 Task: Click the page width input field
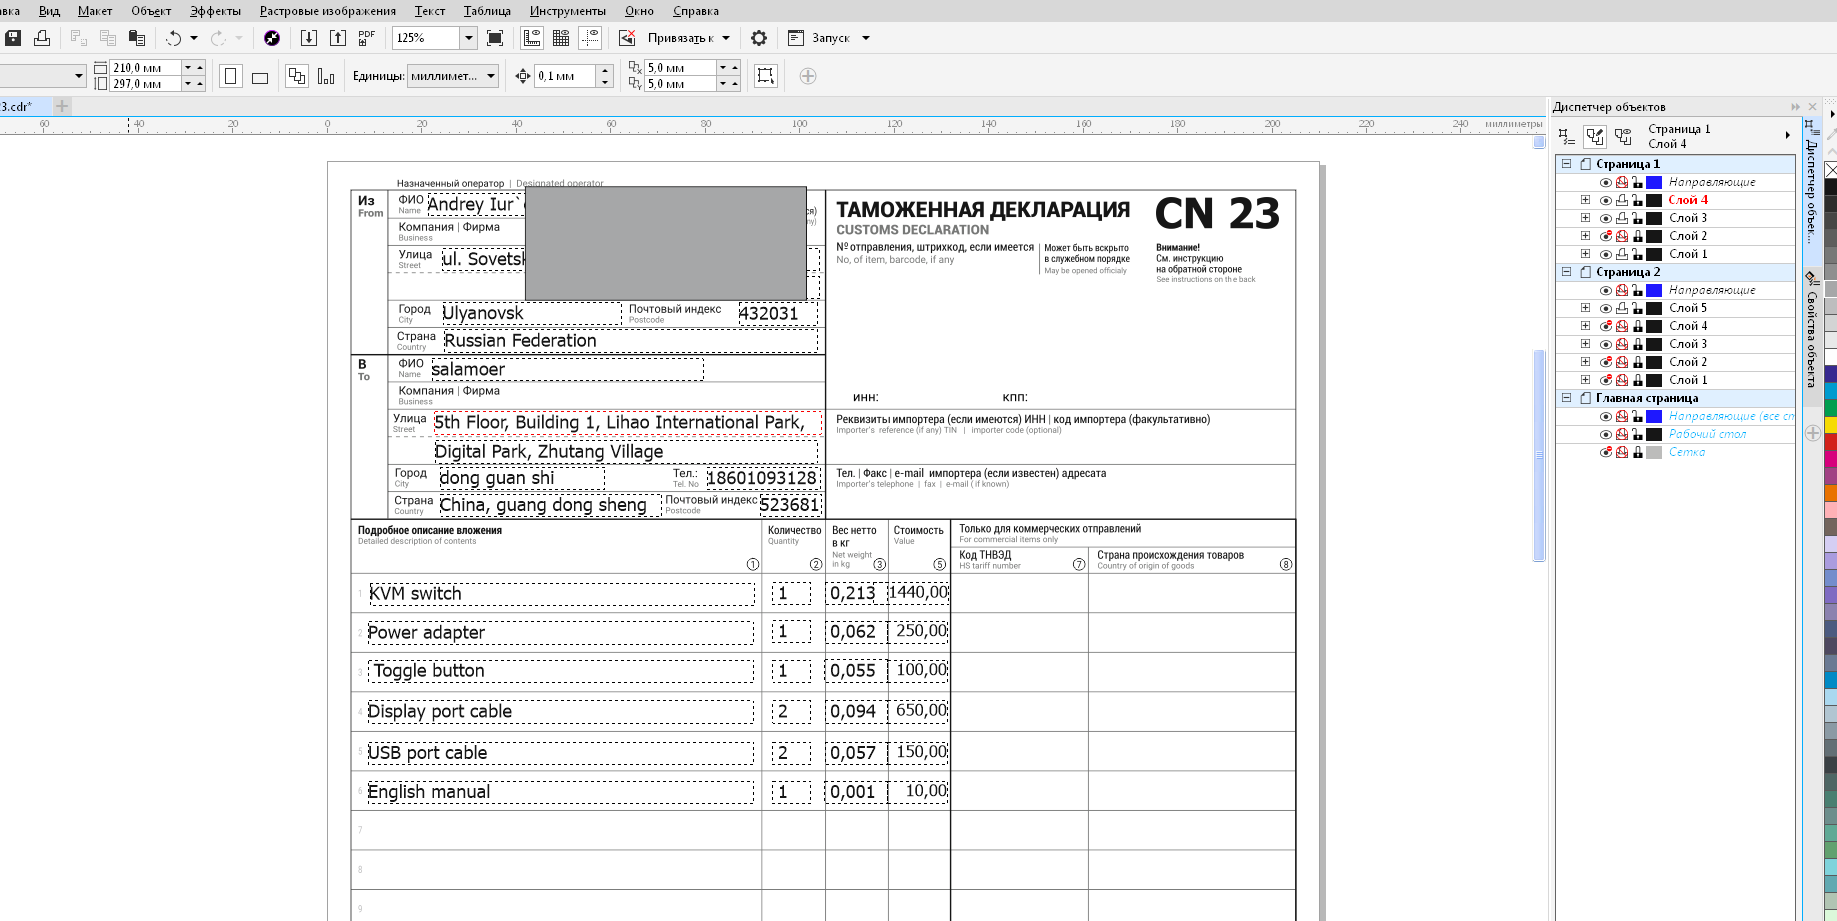146,68
